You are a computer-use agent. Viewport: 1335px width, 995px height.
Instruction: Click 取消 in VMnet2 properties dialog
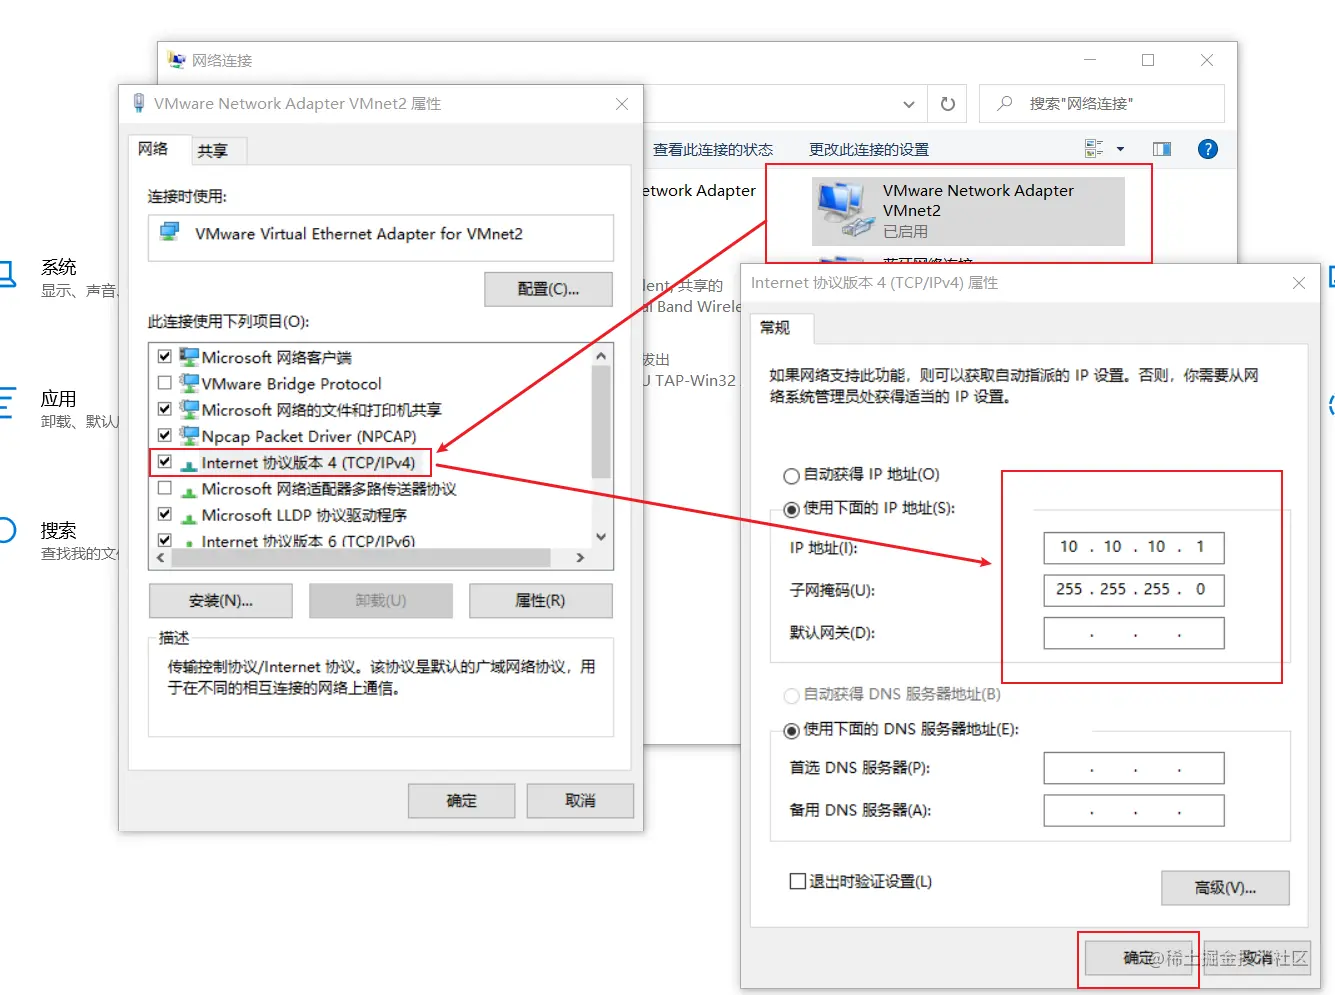[580, 801]
